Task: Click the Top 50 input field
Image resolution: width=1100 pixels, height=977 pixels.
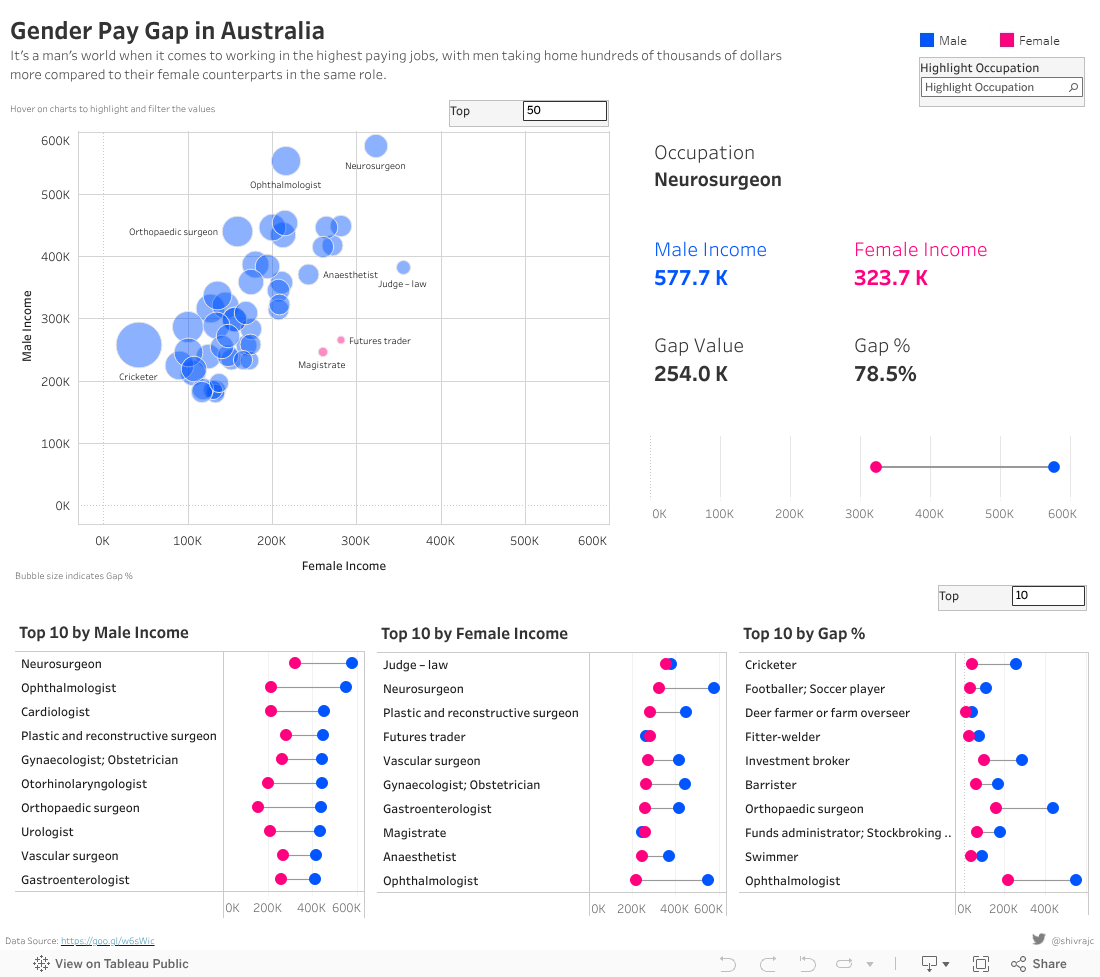Action: [564, 111]
